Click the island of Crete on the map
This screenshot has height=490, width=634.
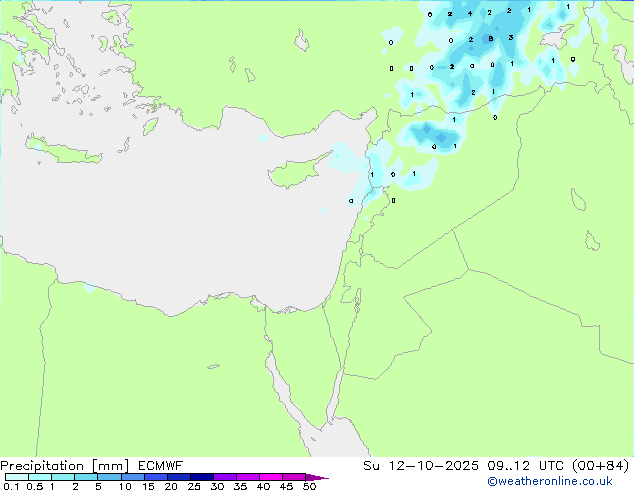pyautogui.click(x=63, y=150)
